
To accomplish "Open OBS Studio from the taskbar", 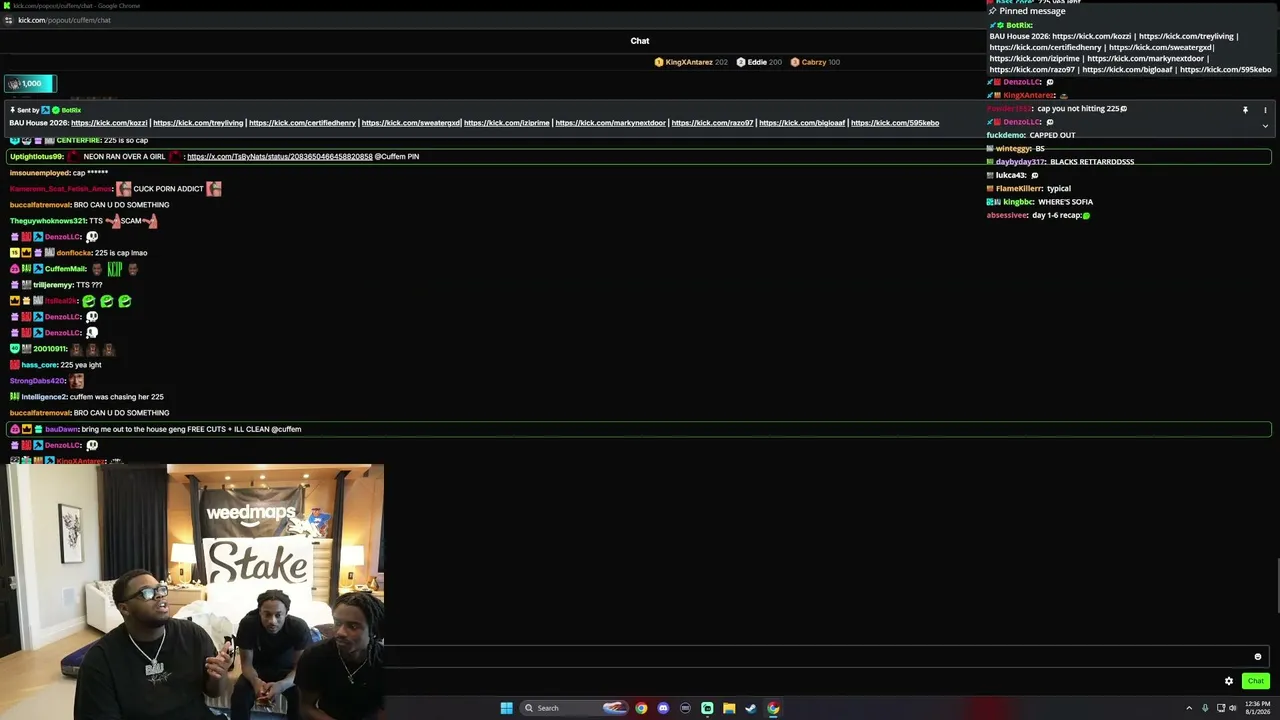I will [685, 708].
